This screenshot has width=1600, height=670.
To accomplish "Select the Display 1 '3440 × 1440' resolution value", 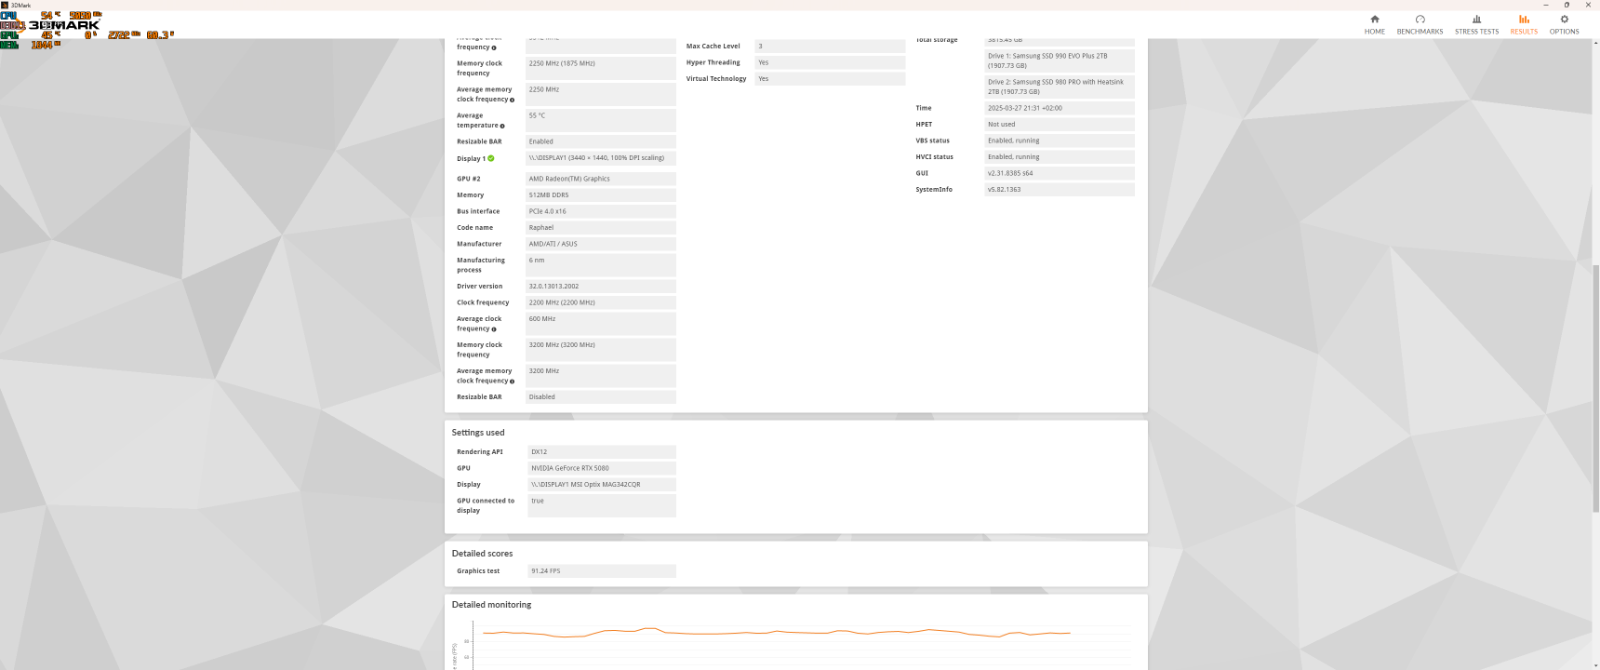I will tap(600, 158).
